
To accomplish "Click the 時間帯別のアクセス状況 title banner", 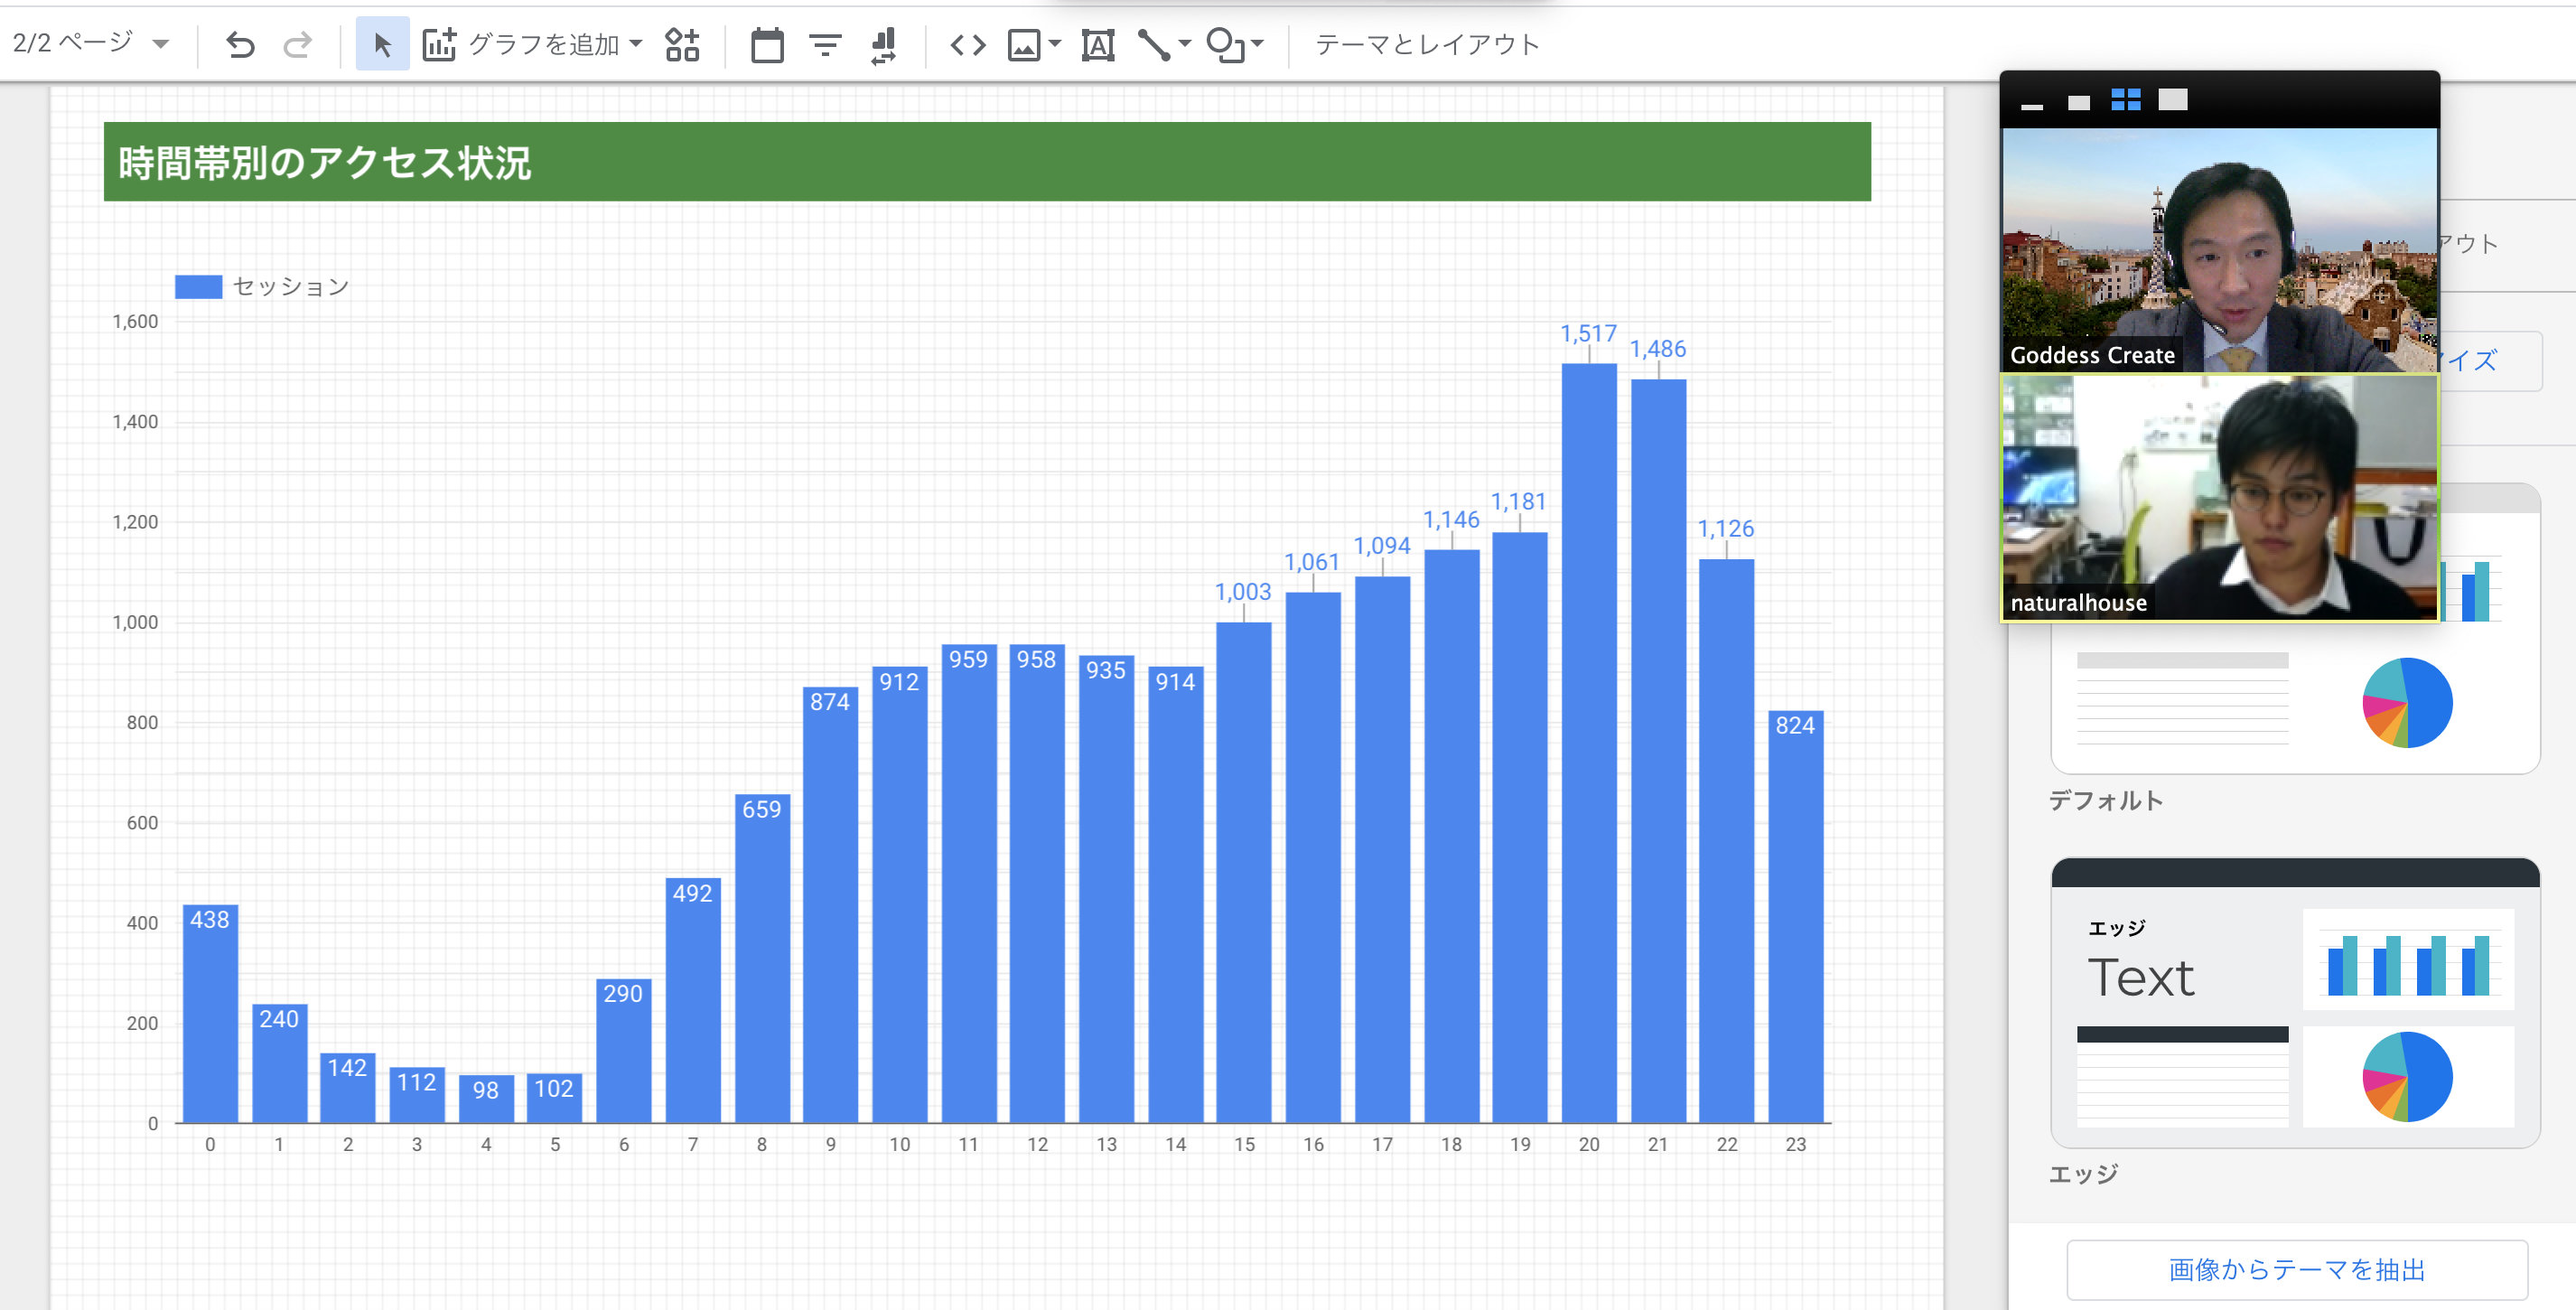I will tap(987, 161).
